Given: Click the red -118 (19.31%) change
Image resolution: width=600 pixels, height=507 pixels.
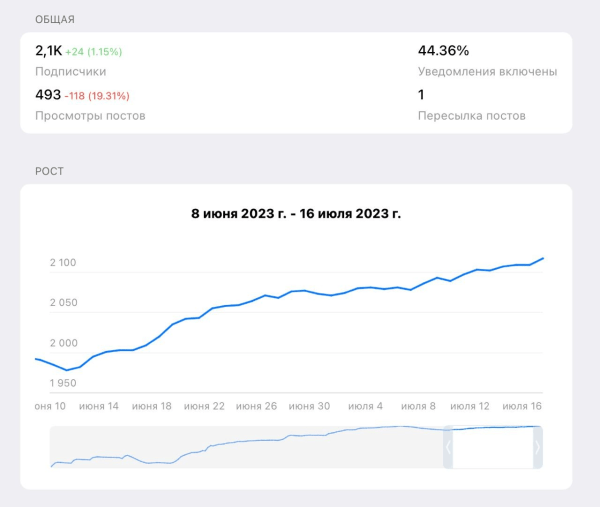Looking at the screenshot, I should coord(97,96).
